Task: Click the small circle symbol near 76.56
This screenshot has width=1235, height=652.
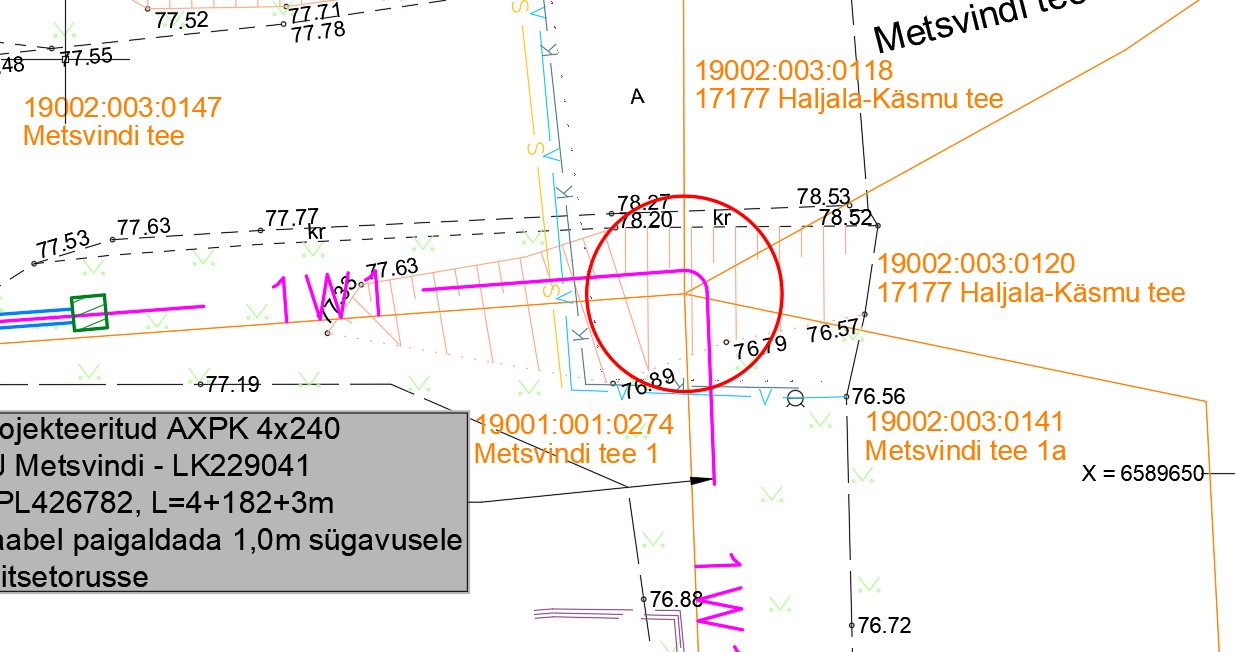Action: click(795, 399)
